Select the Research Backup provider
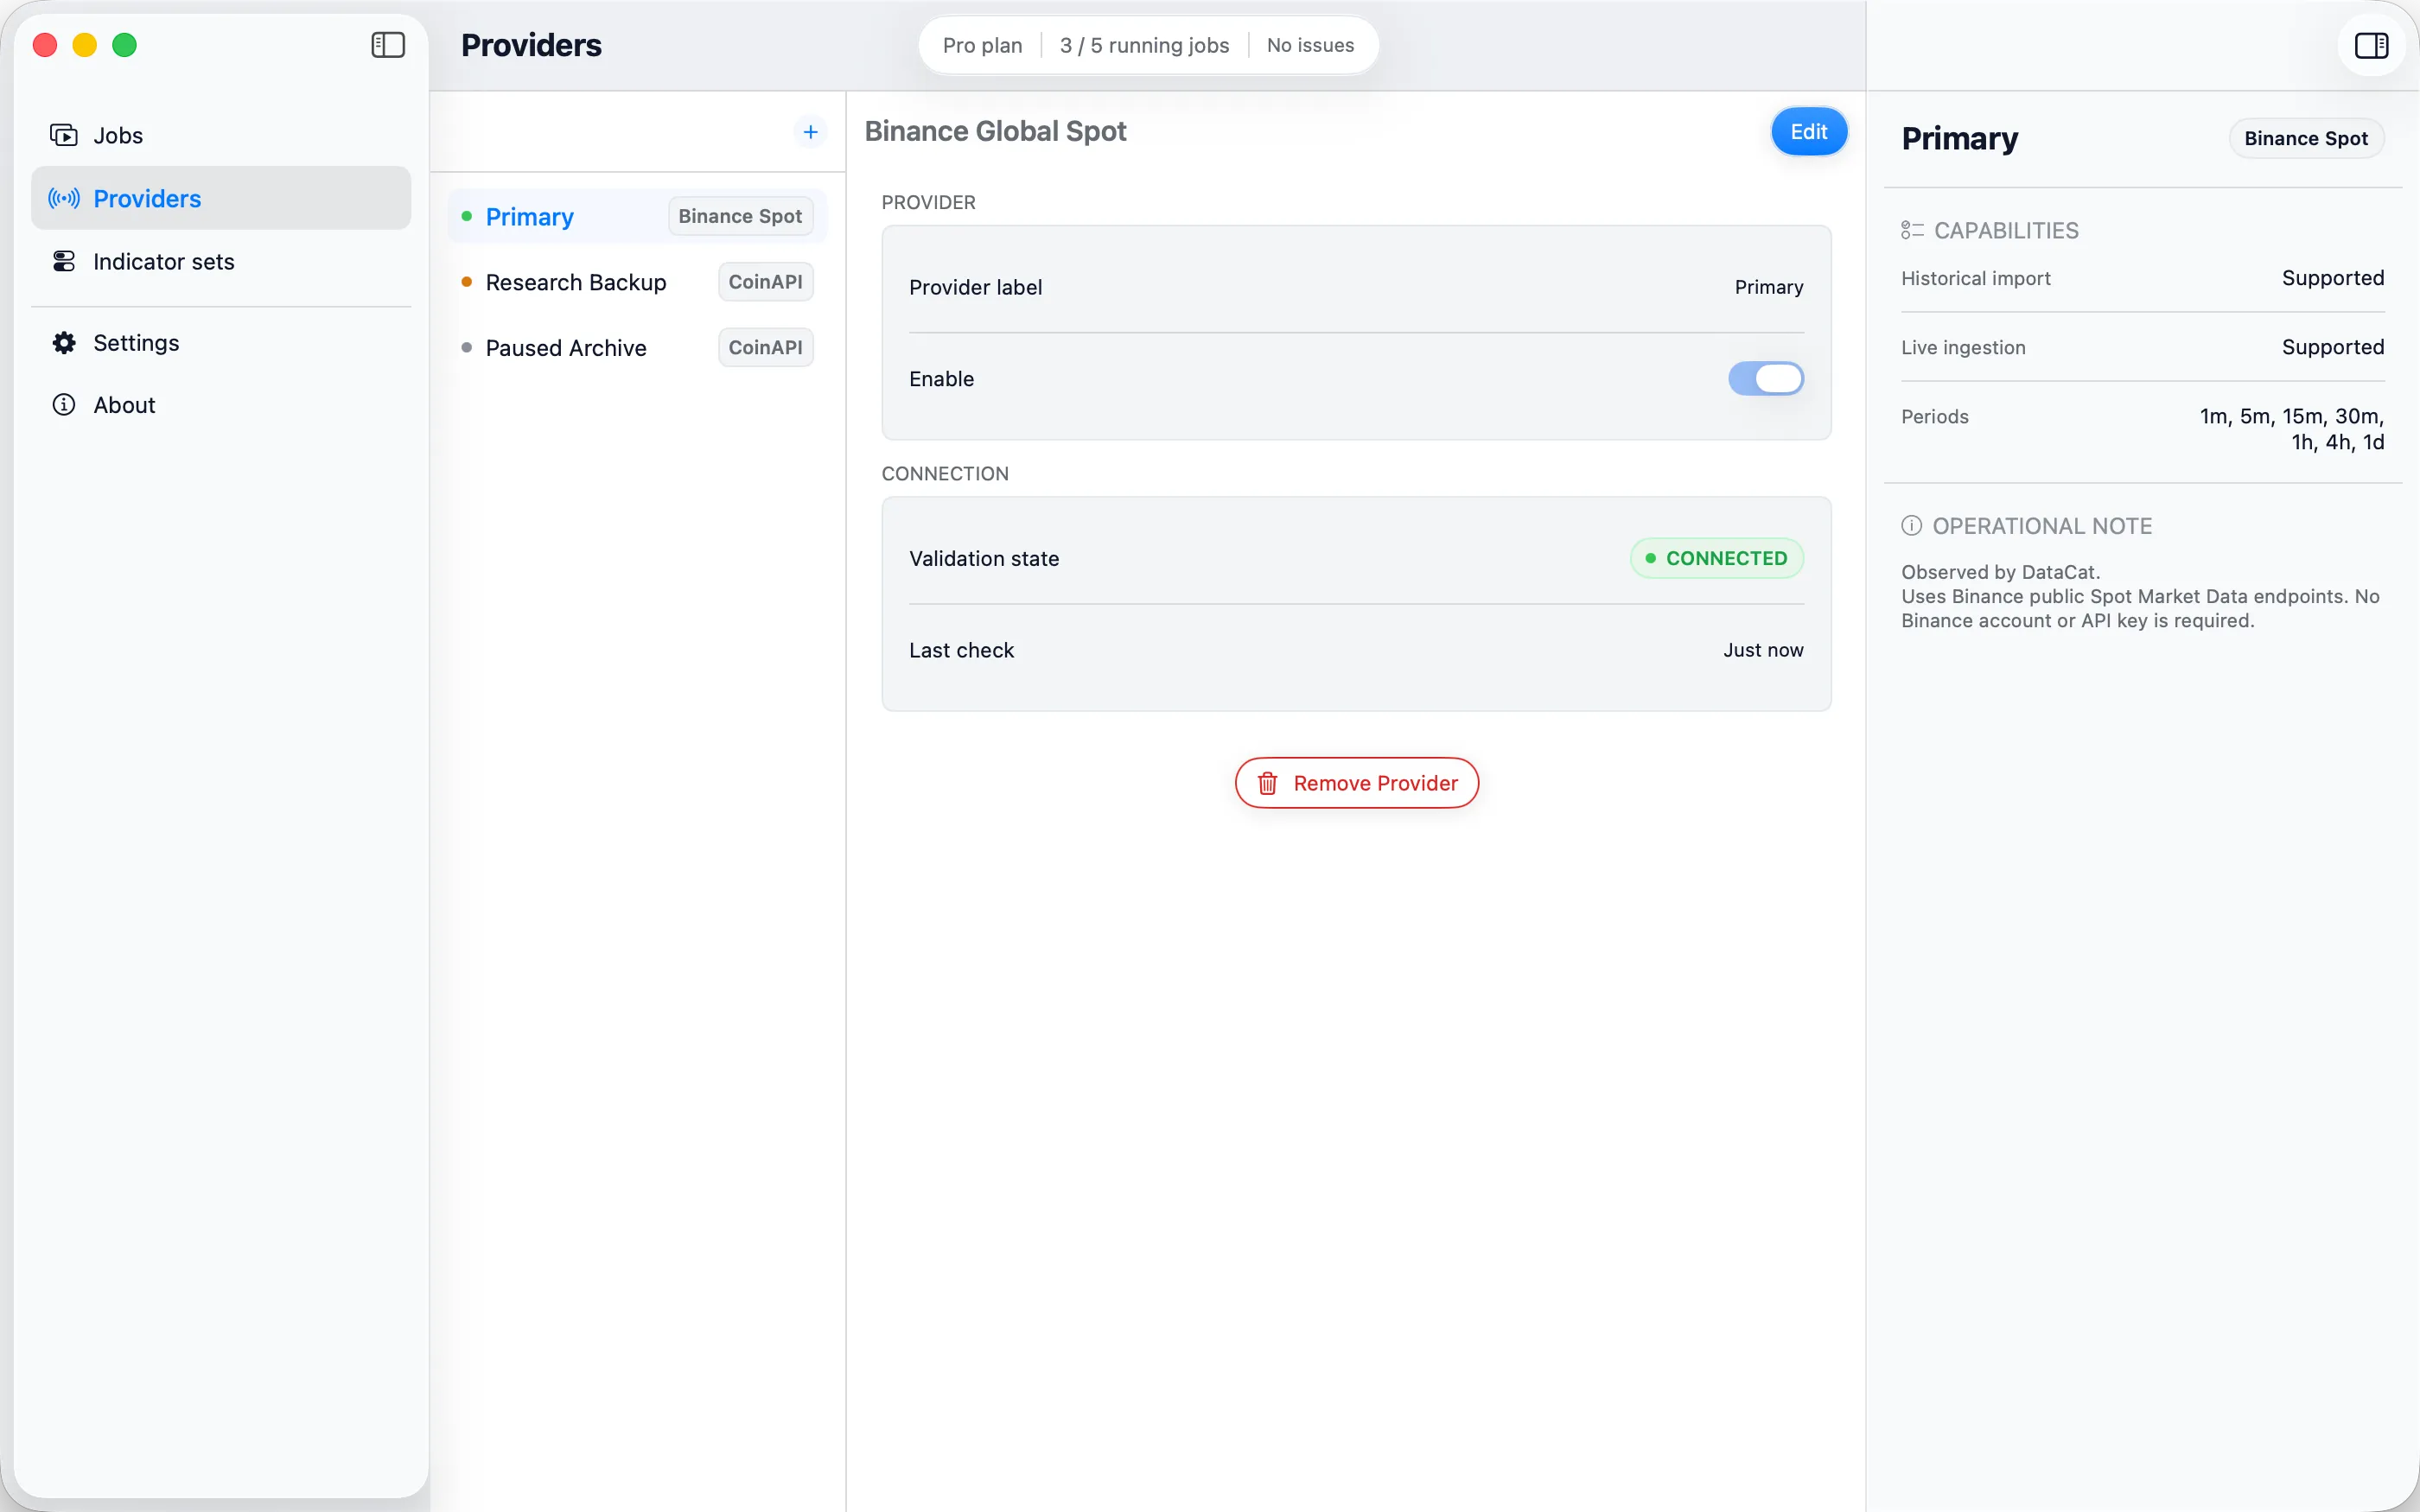Screen dimensions: 2420x1512 pyautogui.click(x=637, y=282)
